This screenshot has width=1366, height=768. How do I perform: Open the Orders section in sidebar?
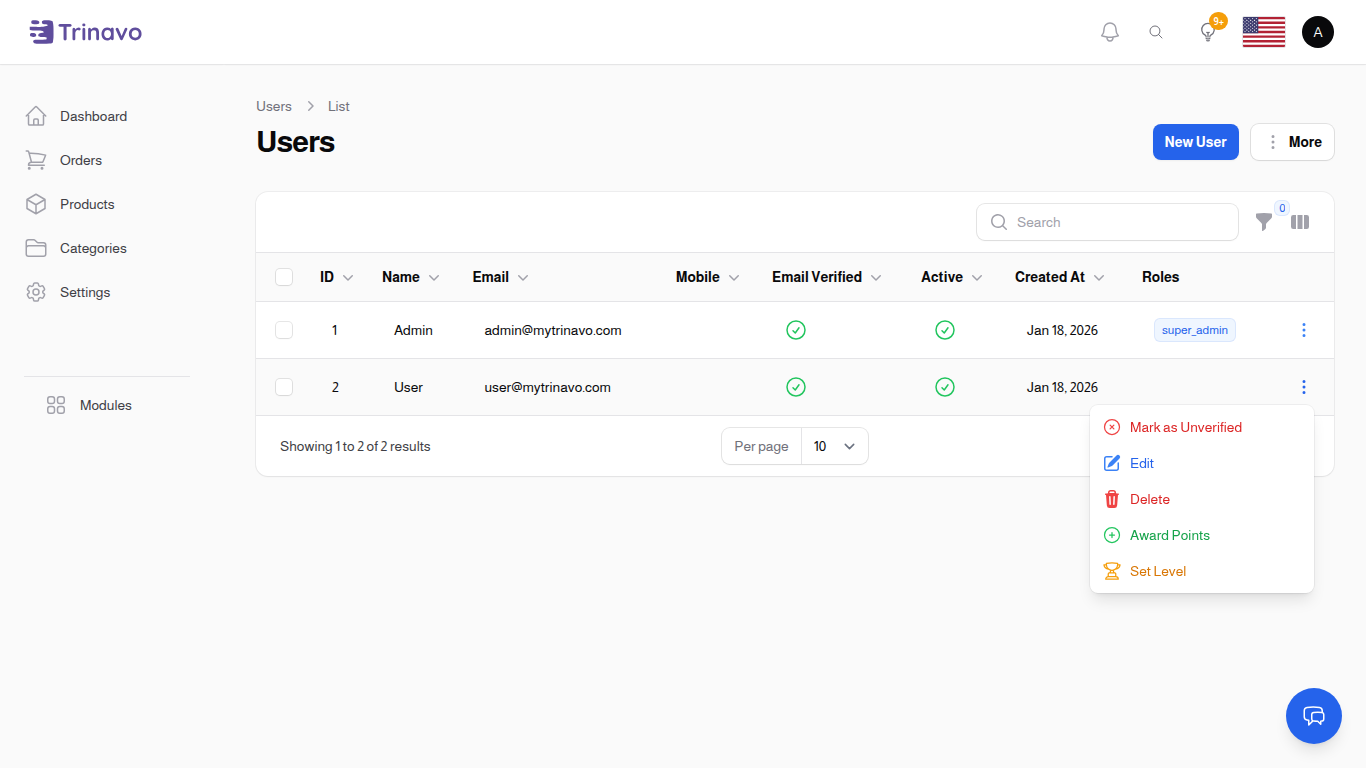click(78, 160)
